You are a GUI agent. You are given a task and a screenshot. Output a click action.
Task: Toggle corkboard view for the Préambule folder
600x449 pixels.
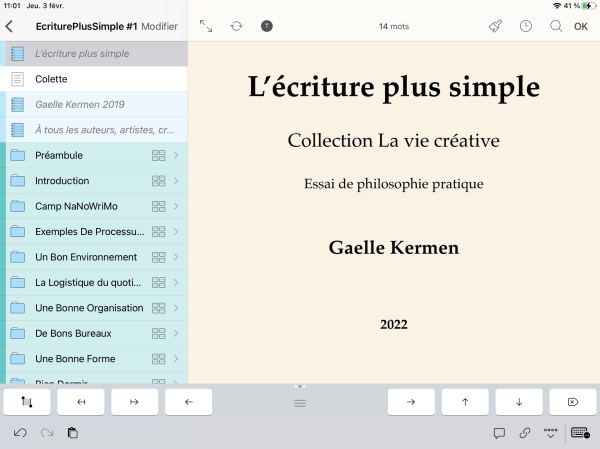158,156
